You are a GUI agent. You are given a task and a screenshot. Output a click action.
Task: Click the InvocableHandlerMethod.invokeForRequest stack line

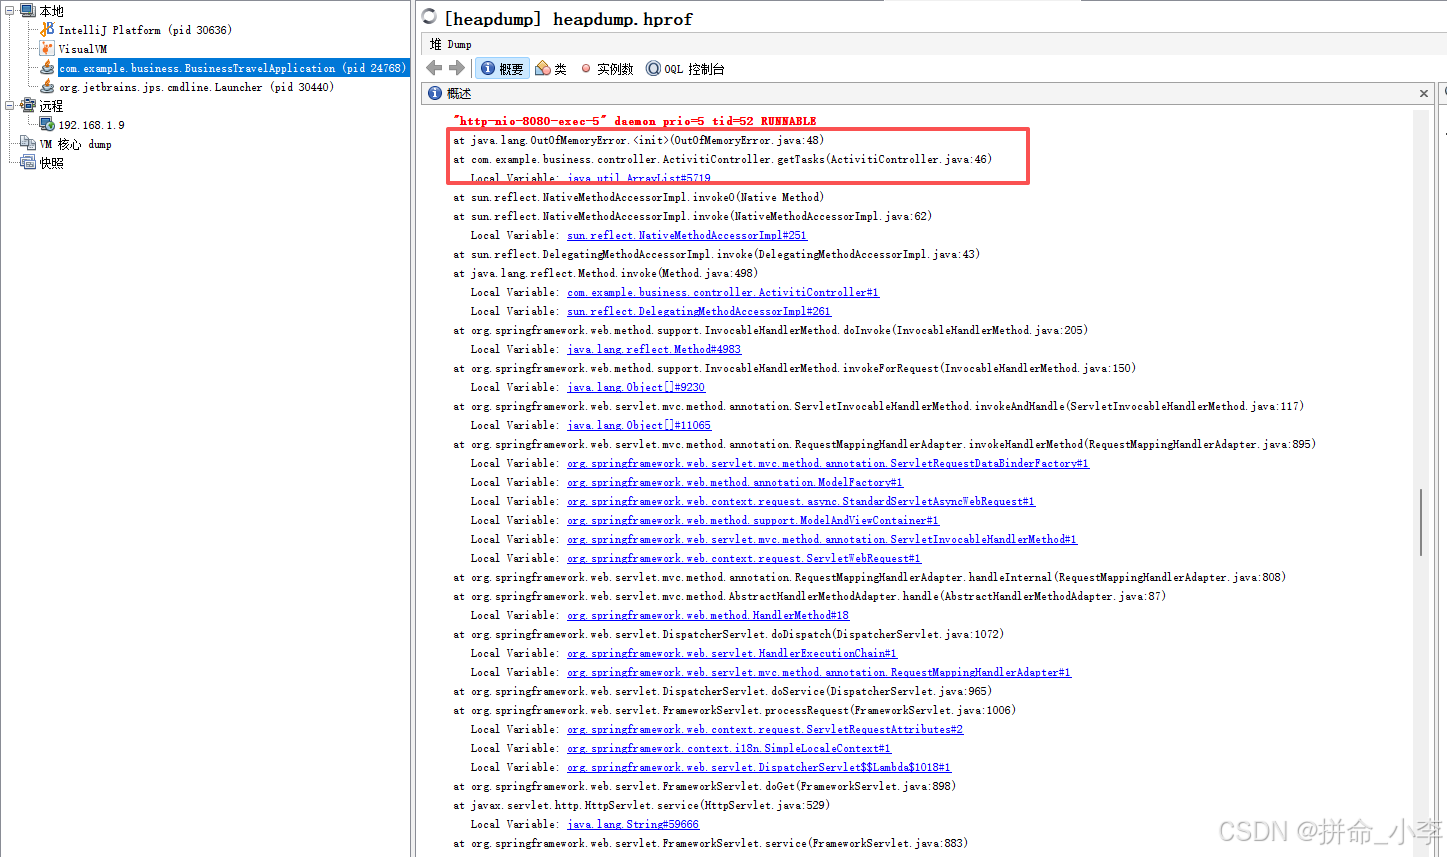(794, 368)
